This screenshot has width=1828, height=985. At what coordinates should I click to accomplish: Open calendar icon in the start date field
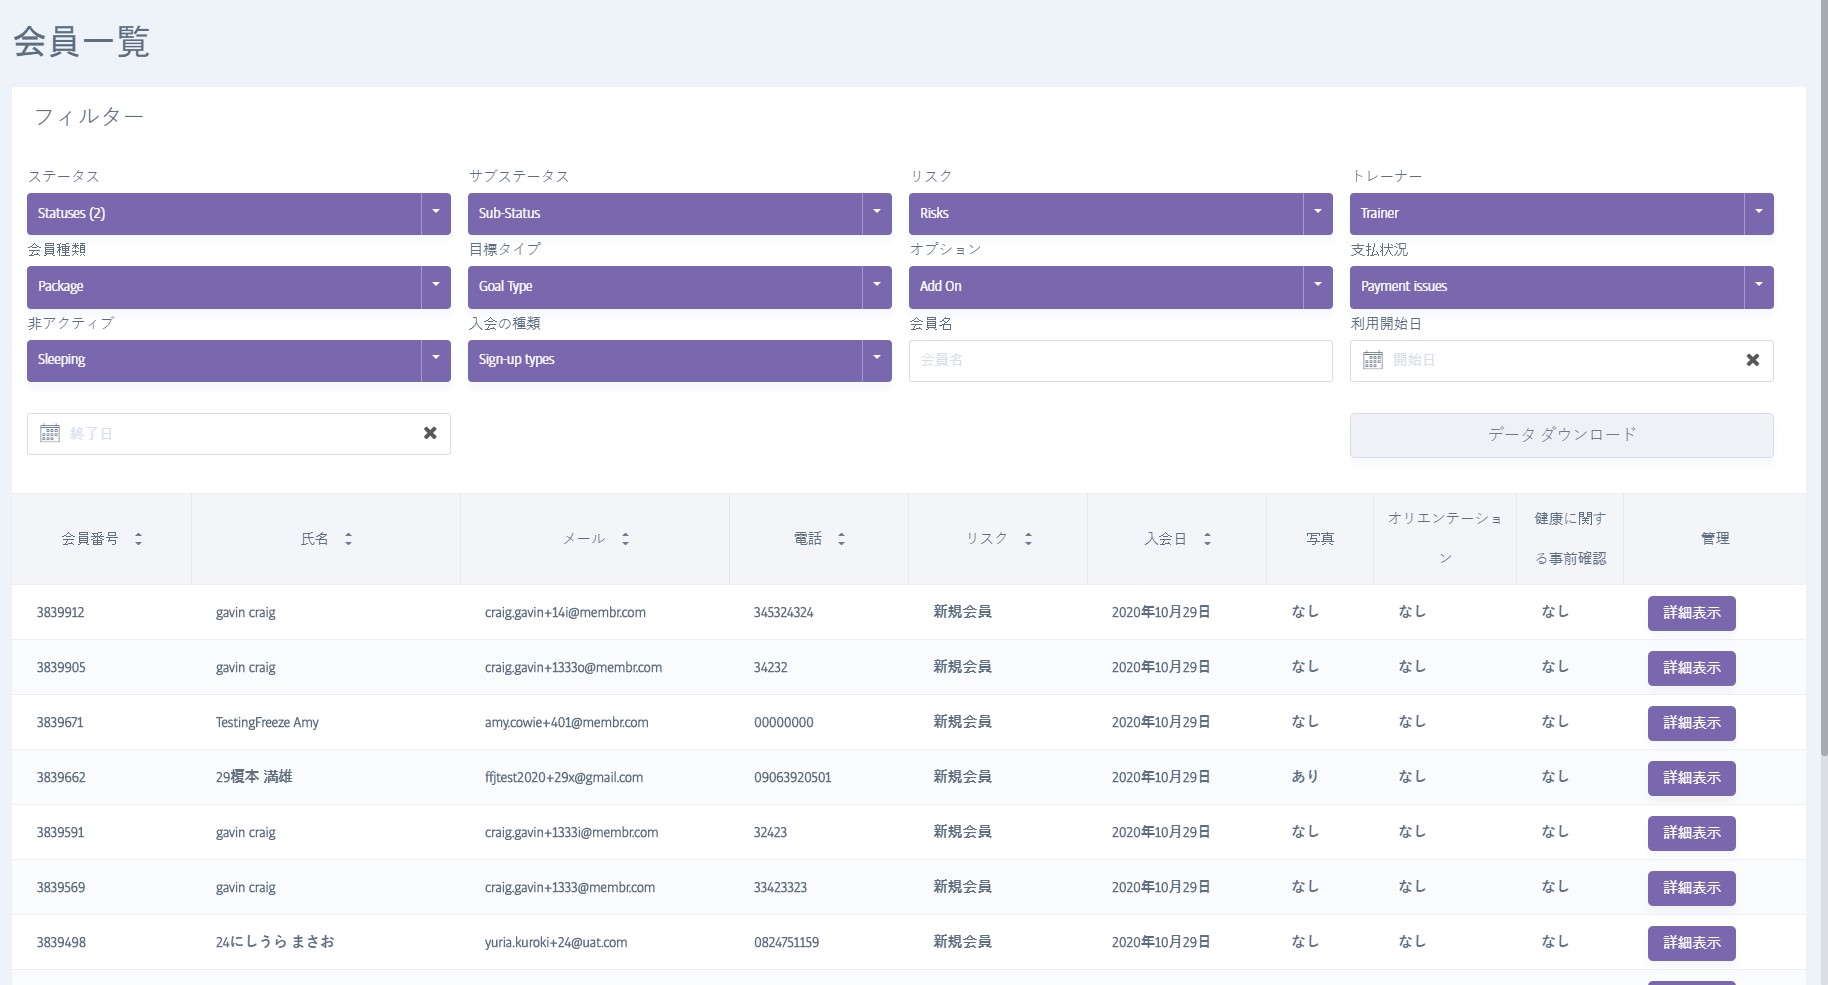click(1373, 360)
